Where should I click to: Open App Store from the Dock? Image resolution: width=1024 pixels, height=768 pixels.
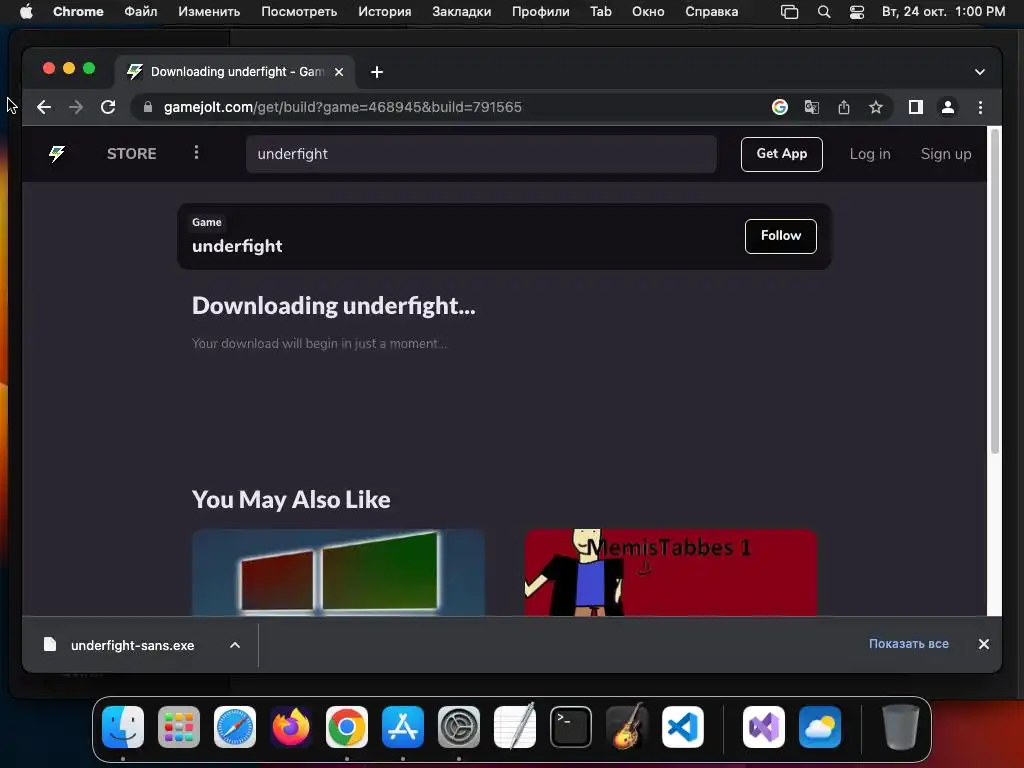click(403, 727)
